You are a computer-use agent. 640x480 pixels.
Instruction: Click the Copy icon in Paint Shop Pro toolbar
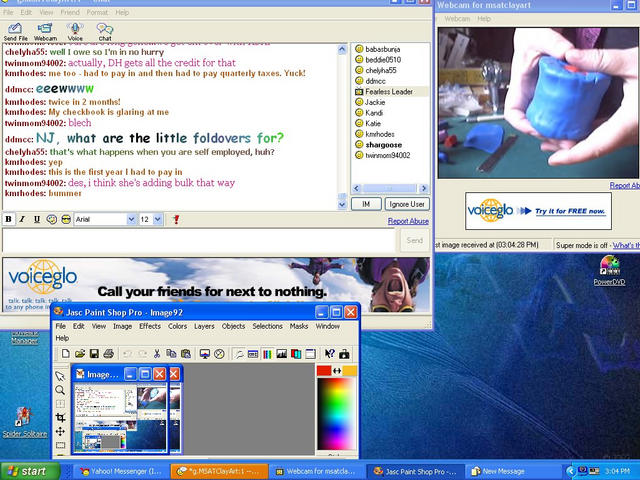pyautogui.click(x=171, y=353)
